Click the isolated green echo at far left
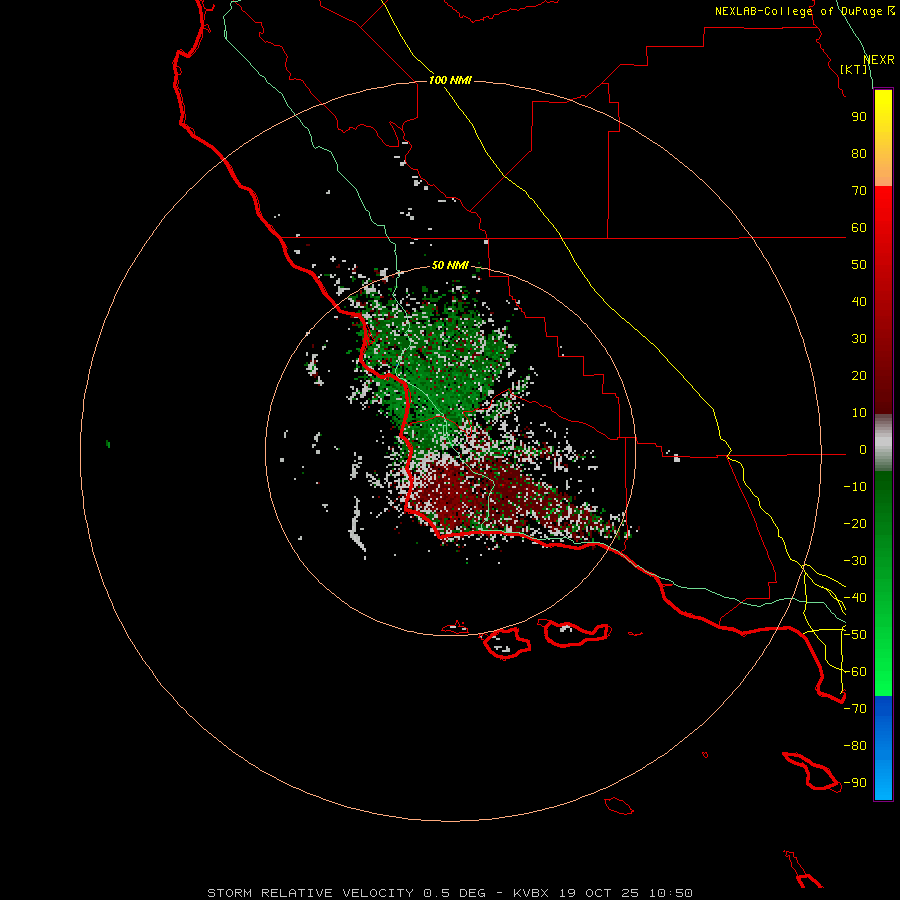900x900 pixels. 108,444
